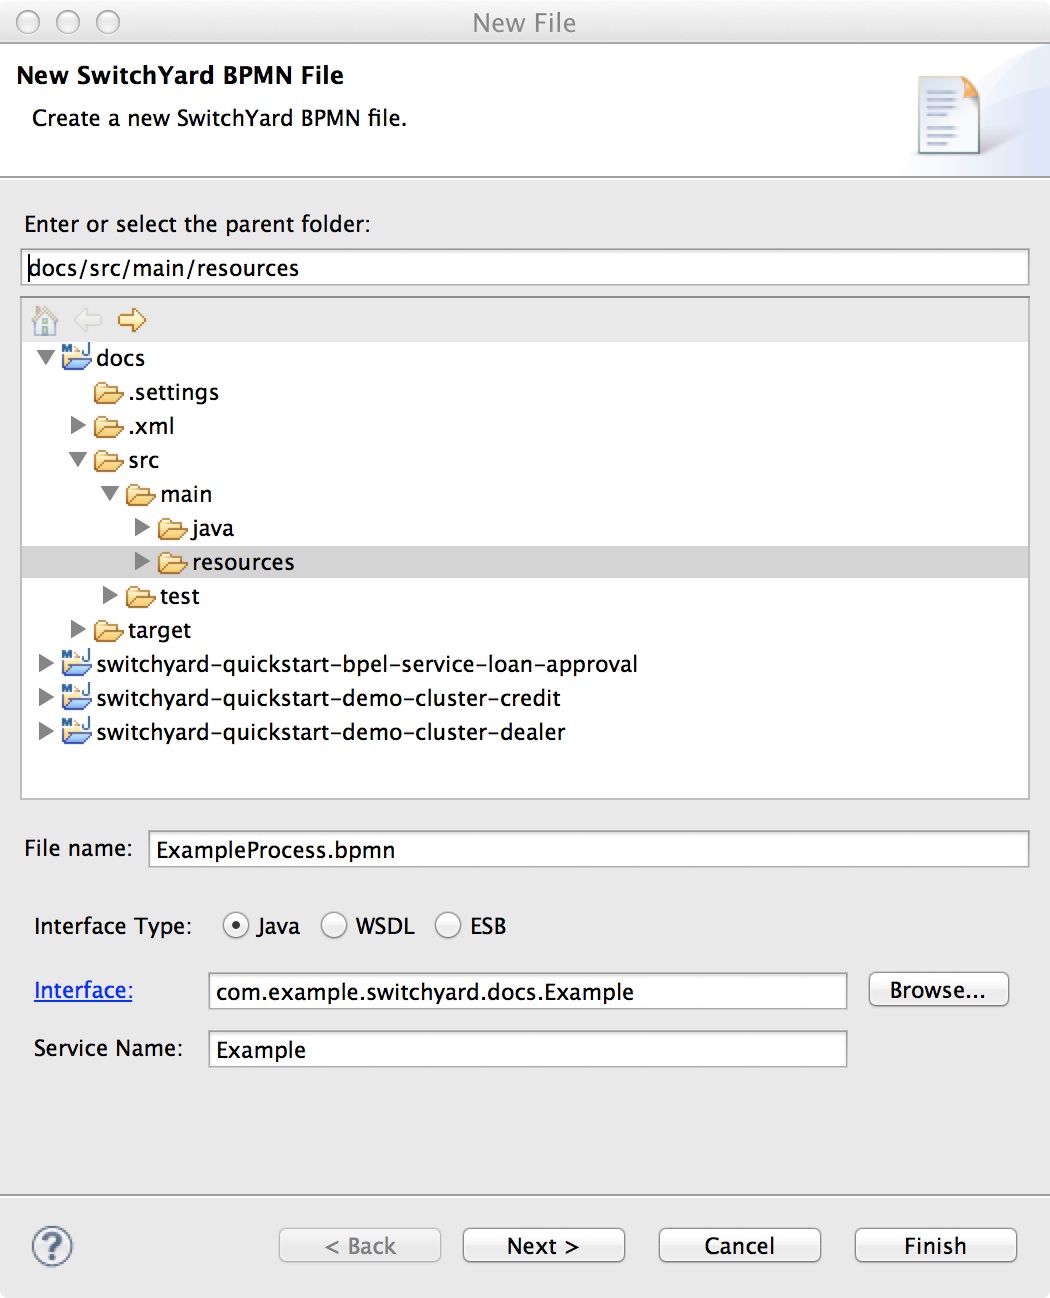This screenshot has height=1298, width=1050.
Task: Expand the switchyard-quickstart-bpel-service-loan-approval project
Action: (46, 664)
